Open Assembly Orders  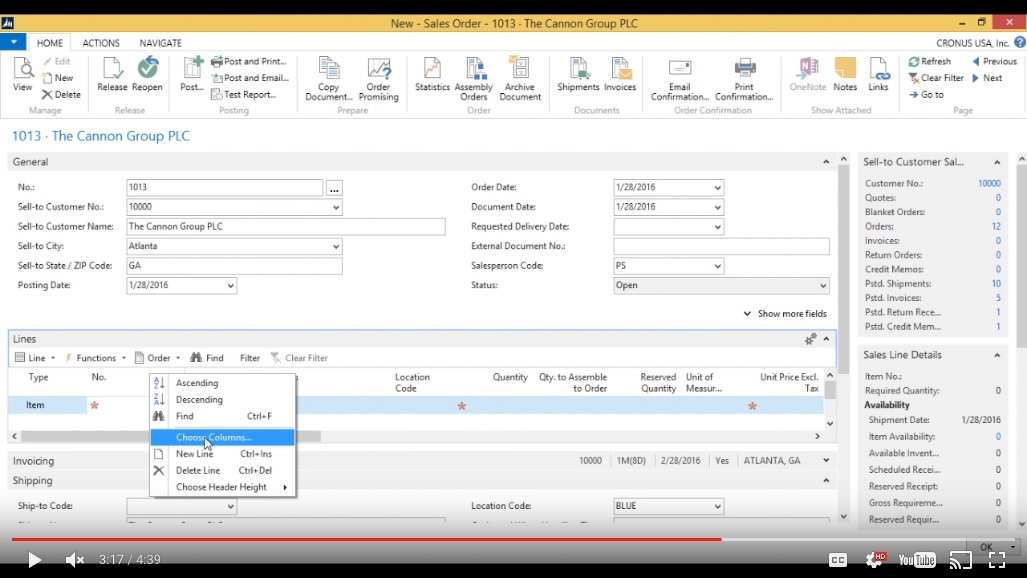pyautogui.click(x=474, y=79)
